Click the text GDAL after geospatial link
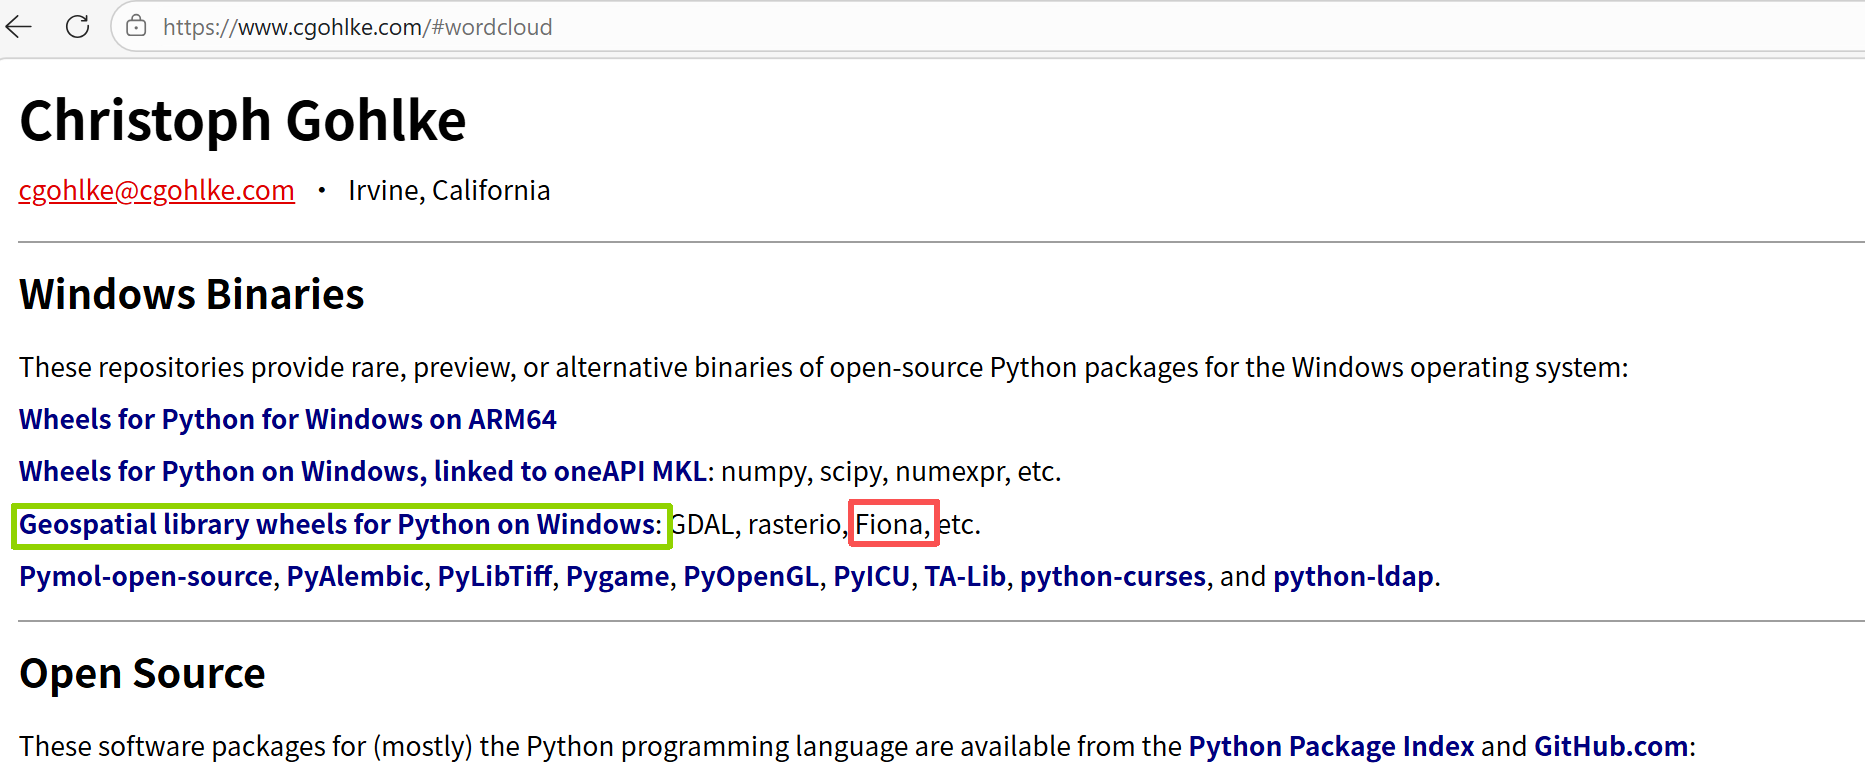1865x779 pixels. [702, 524]
